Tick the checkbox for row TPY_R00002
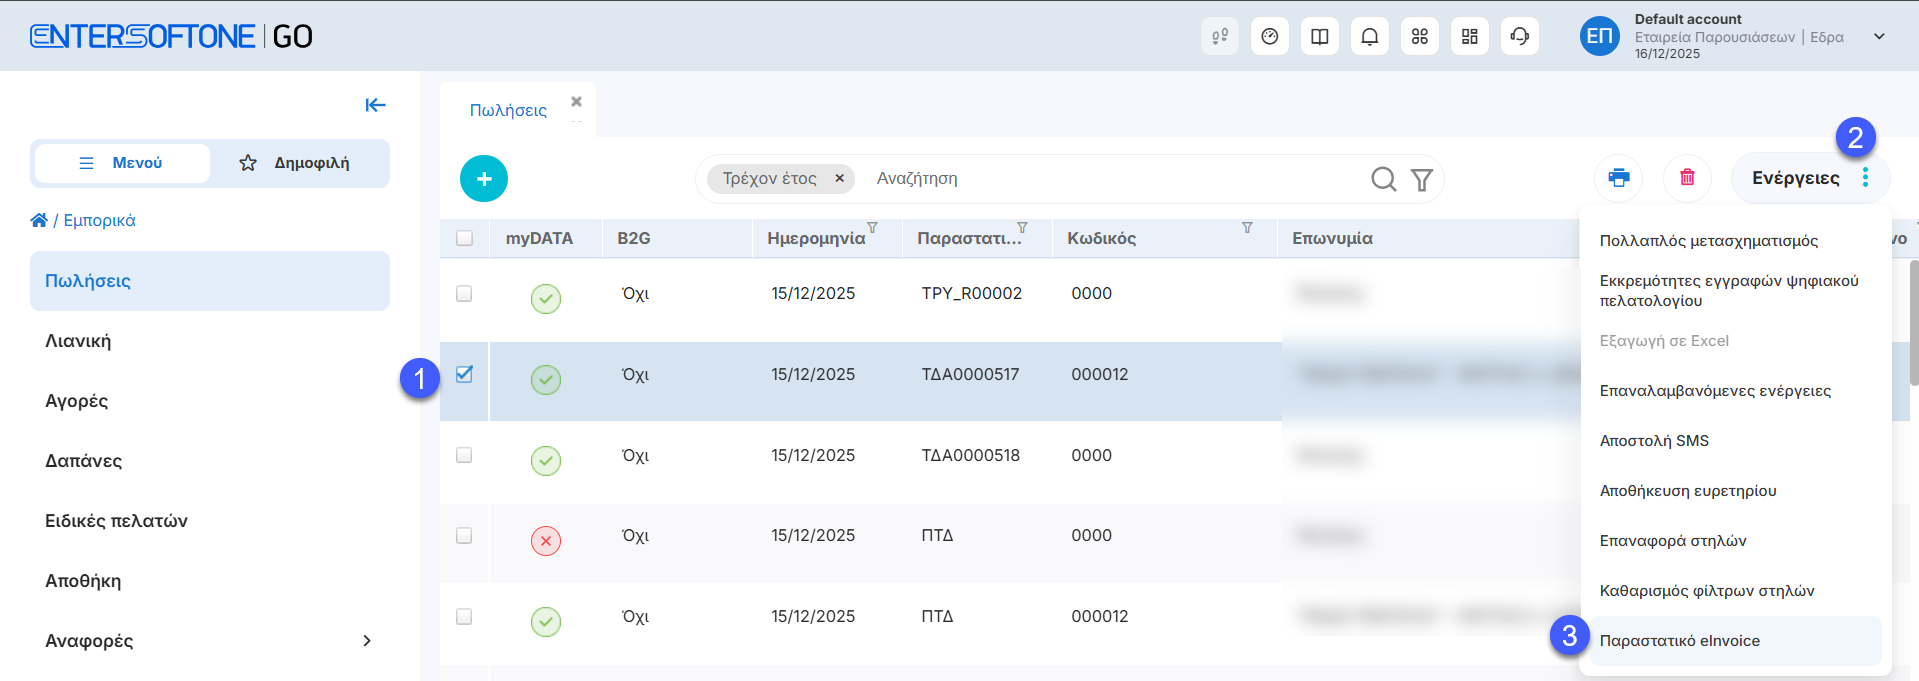Viewport: 1919px width, 681px height. click(x=464, y=293)
